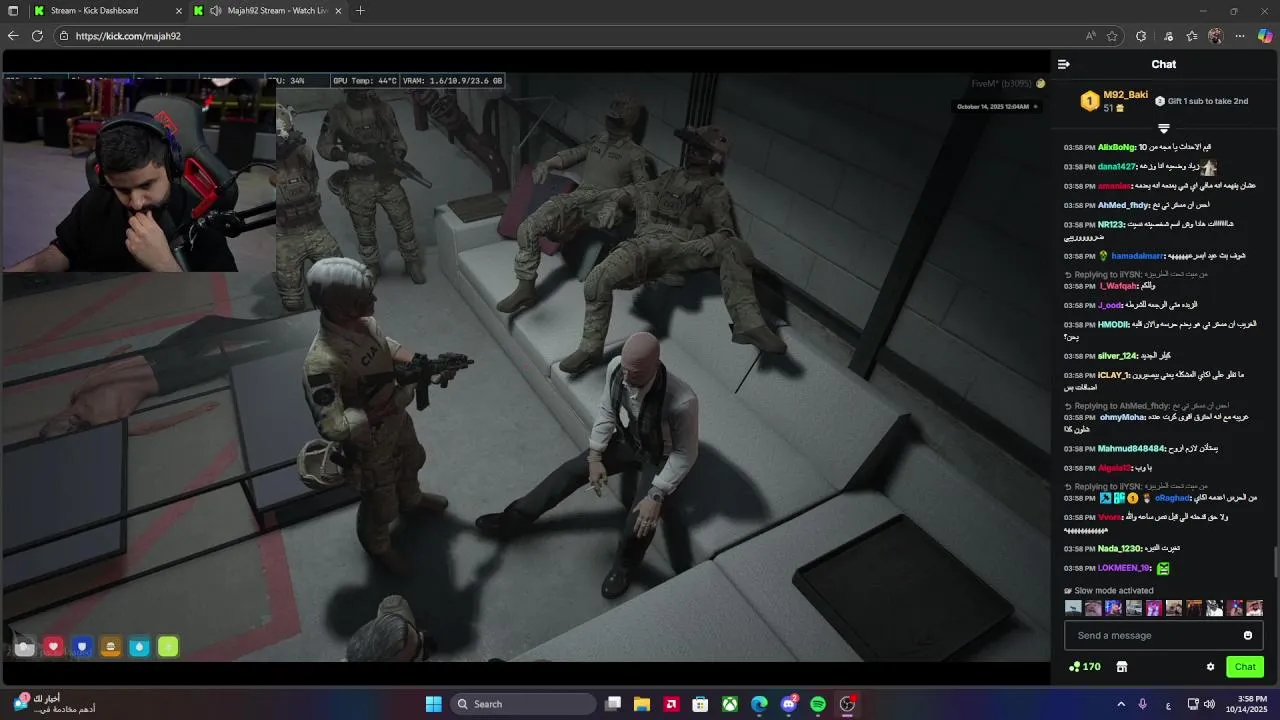Image resolution: width=1280 pixels, height=720 pixels.
Task: Open I_Wafqah's username in chat
Action: [1119, 286]
